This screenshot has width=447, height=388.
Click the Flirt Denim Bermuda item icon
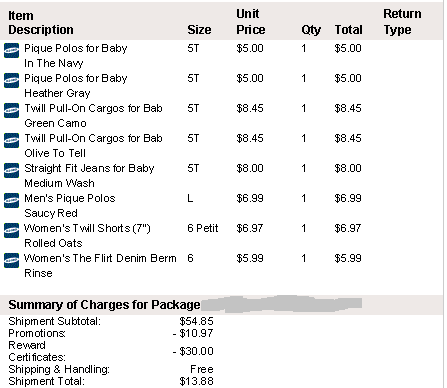11,261
